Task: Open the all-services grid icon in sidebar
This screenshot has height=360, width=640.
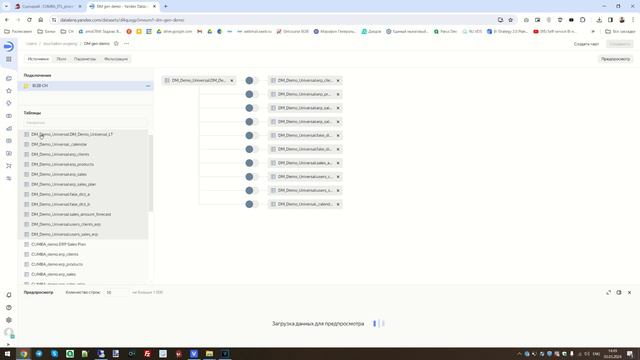Action: coord(9,60)
